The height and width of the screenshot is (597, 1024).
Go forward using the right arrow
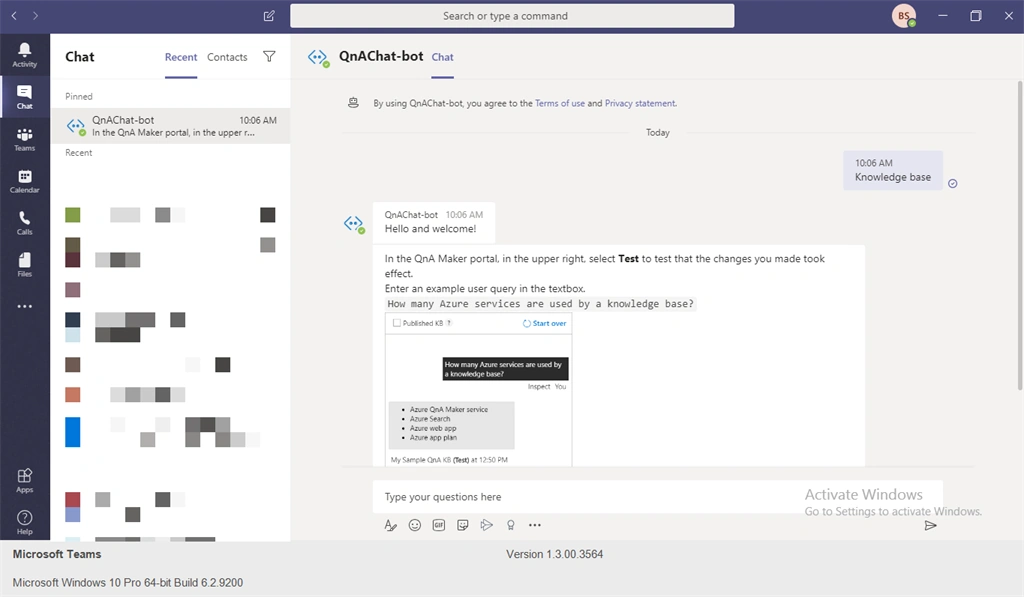click(35, 16)
